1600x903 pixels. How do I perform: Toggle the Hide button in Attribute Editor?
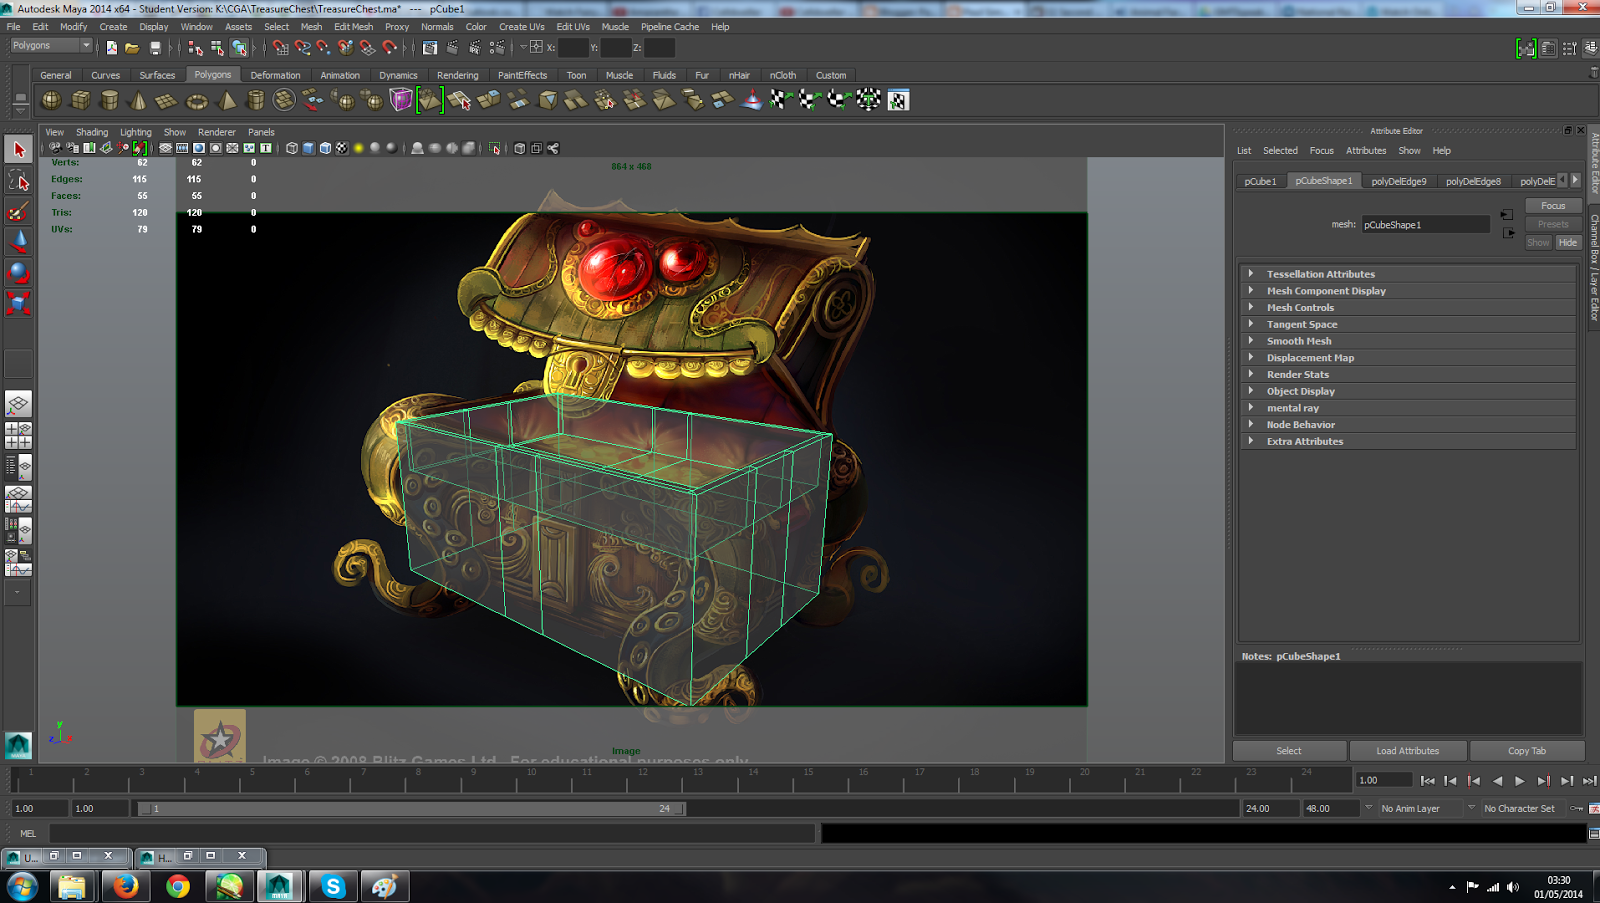[x=1568, y=242]
